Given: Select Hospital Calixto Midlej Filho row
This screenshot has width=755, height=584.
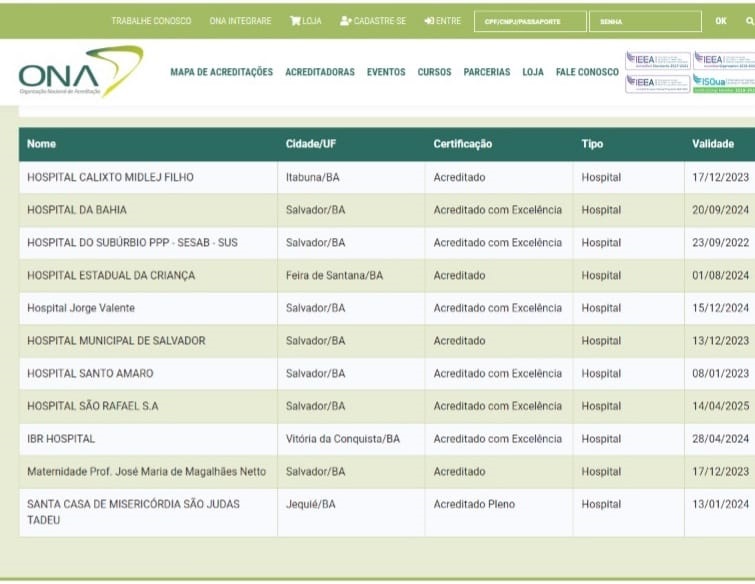Looking at the screenshot, I should (387, 178).
